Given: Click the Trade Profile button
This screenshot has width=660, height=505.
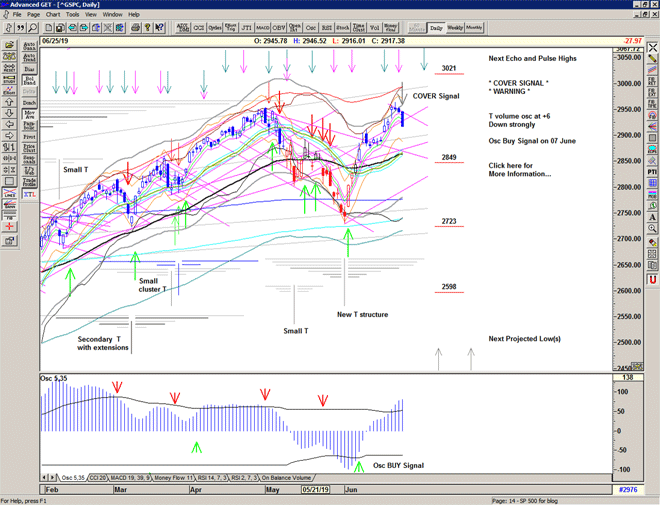Looking at the screenshot, I should (29, 182).
